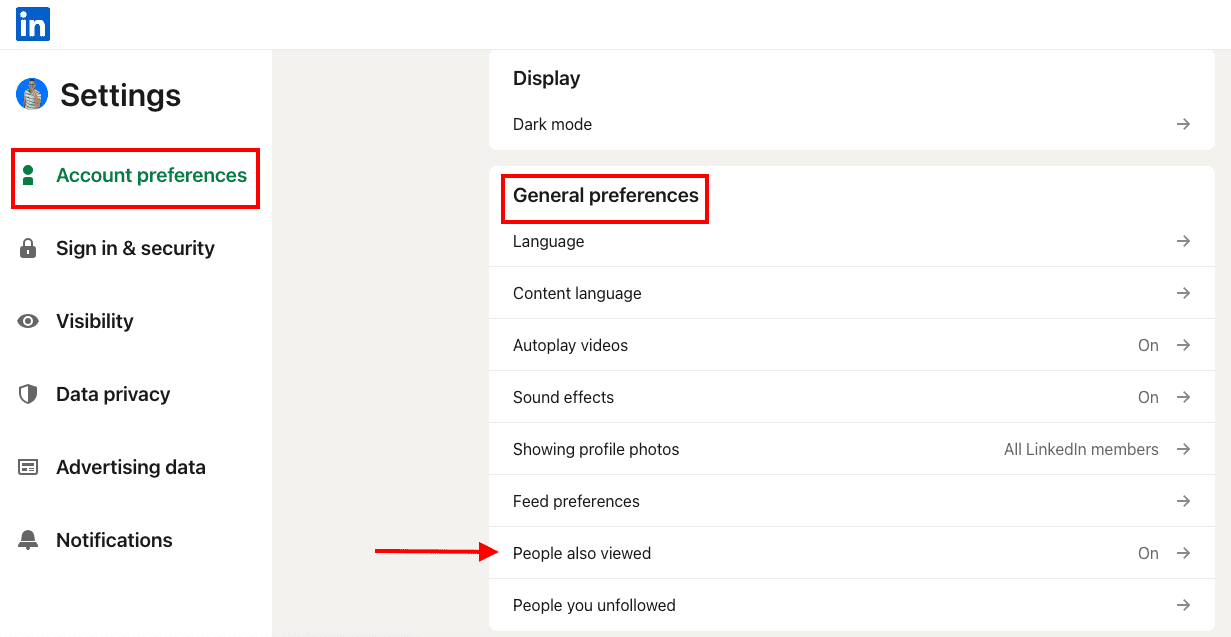This screenshot has height=637, width=1231.
Task: Select the Account preferences person icon
Action: tap(28, 176)
